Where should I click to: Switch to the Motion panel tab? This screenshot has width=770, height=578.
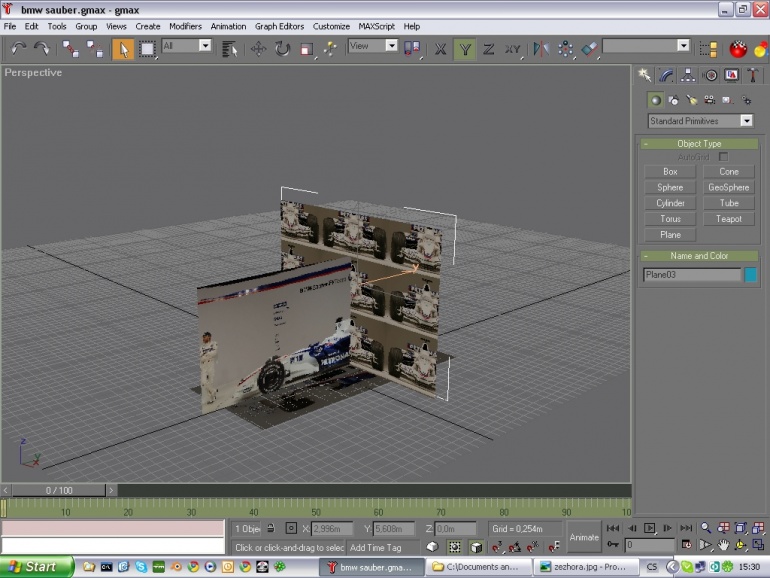tap(710, 75)
